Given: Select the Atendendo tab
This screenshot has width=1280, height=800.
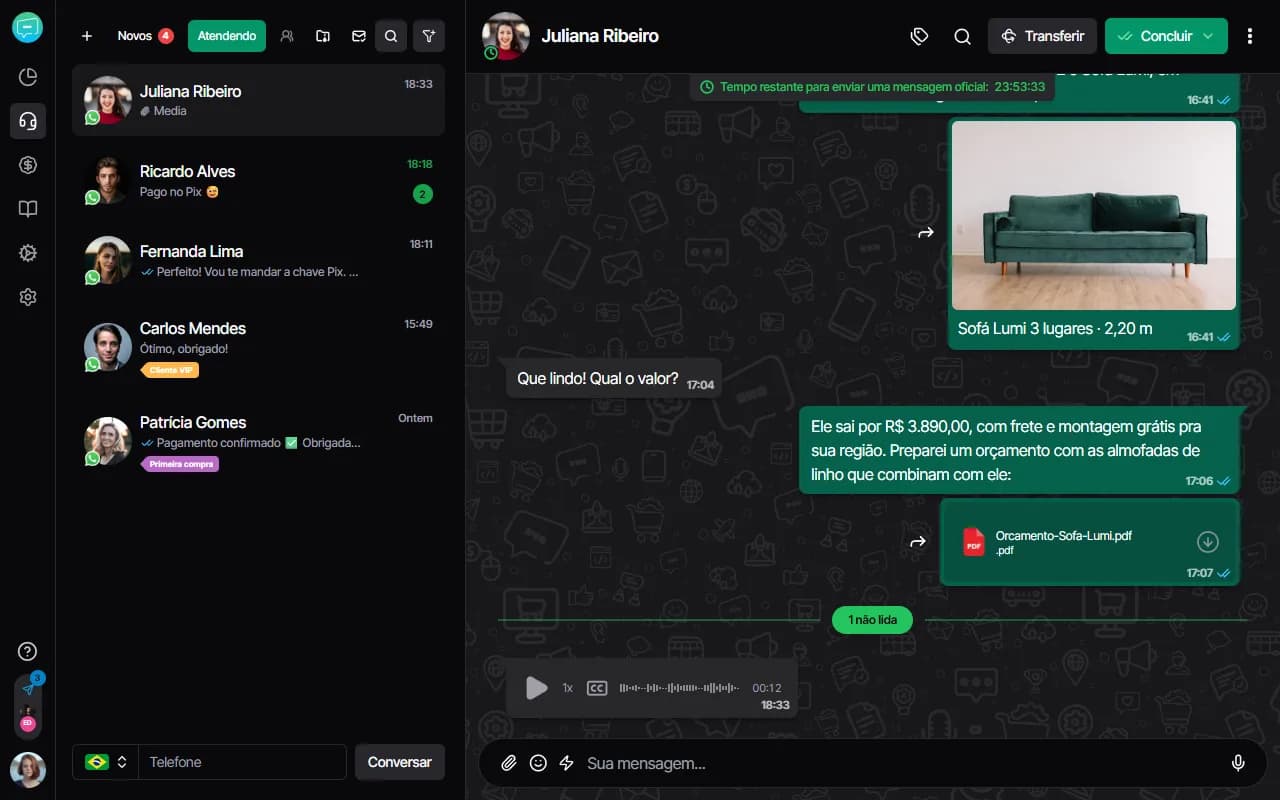Looking at the screenshot, I should [227, 36].
